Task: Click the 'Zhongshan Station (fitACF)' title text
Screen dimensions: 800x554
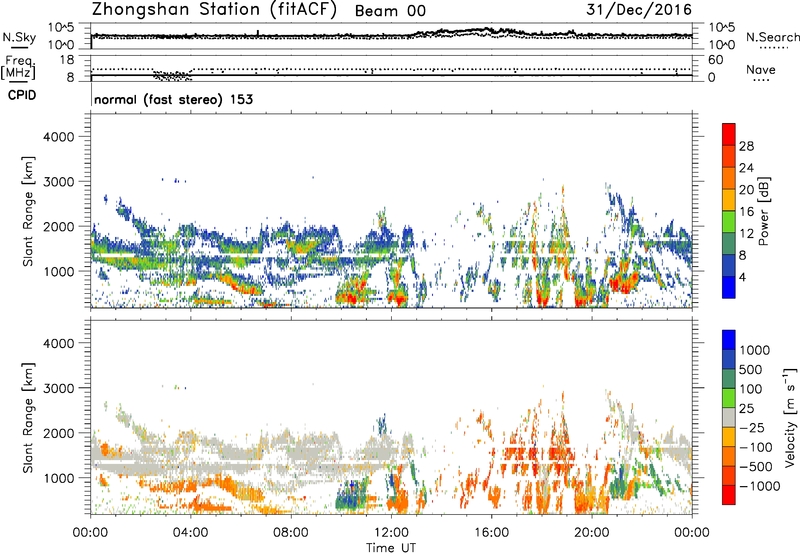Action: (x=214, y=10)
